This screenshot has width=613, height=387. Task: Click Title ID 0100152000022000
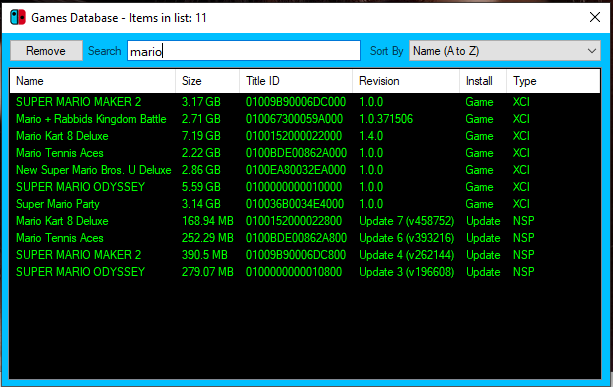pyautogui.click(x=294, y=136)
